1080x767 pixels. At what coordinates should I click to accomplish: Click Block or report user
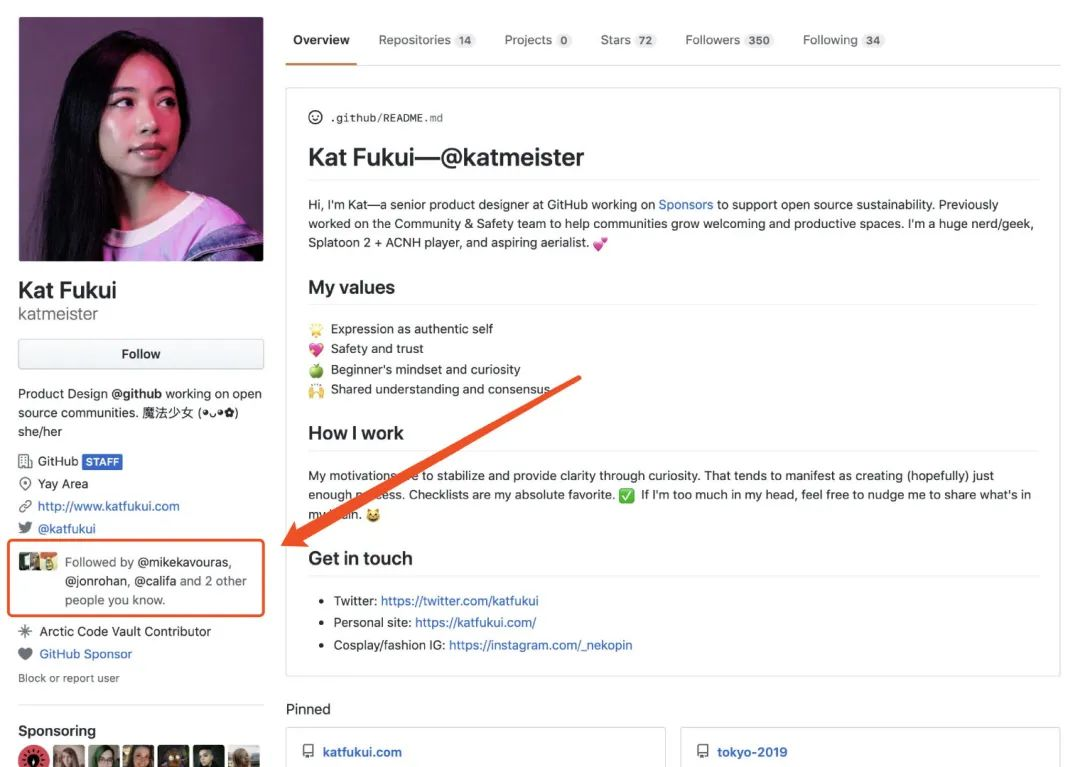click(x=69, y=678)
